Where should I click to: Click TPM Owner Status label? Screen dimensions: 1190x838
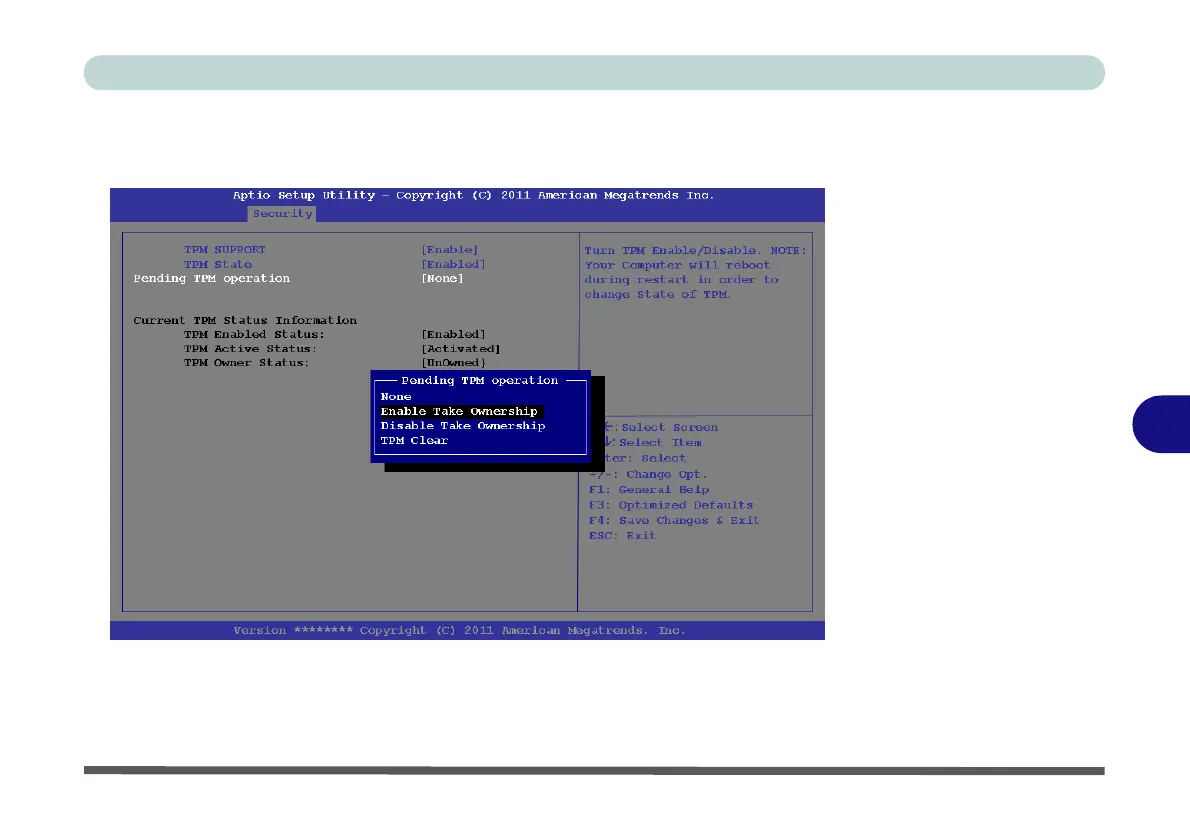pos(247,363)
